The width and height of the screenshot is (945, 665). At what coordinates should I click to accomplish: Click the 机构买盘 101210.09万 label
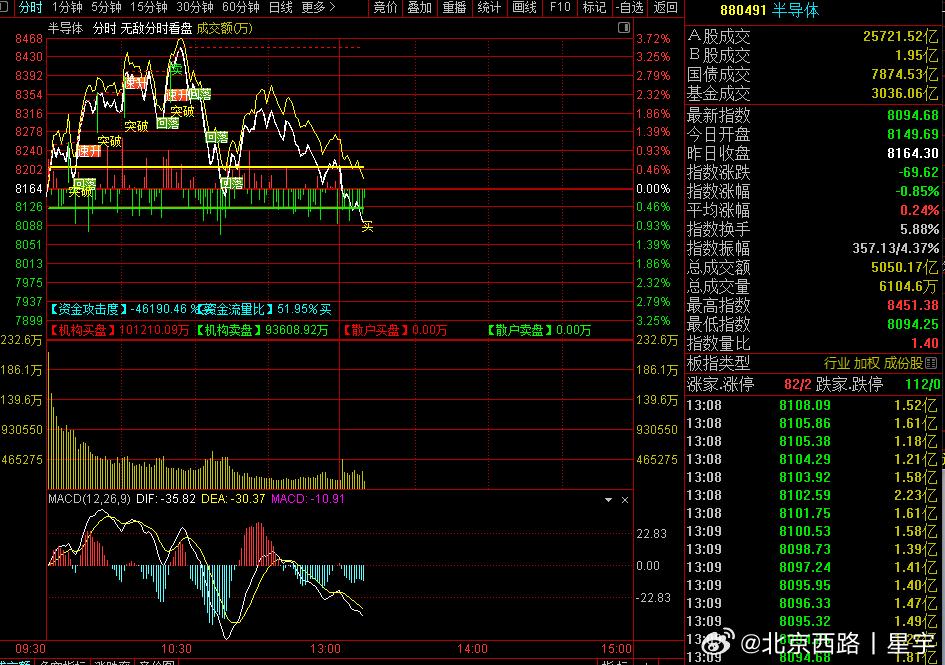click(119, 330)
